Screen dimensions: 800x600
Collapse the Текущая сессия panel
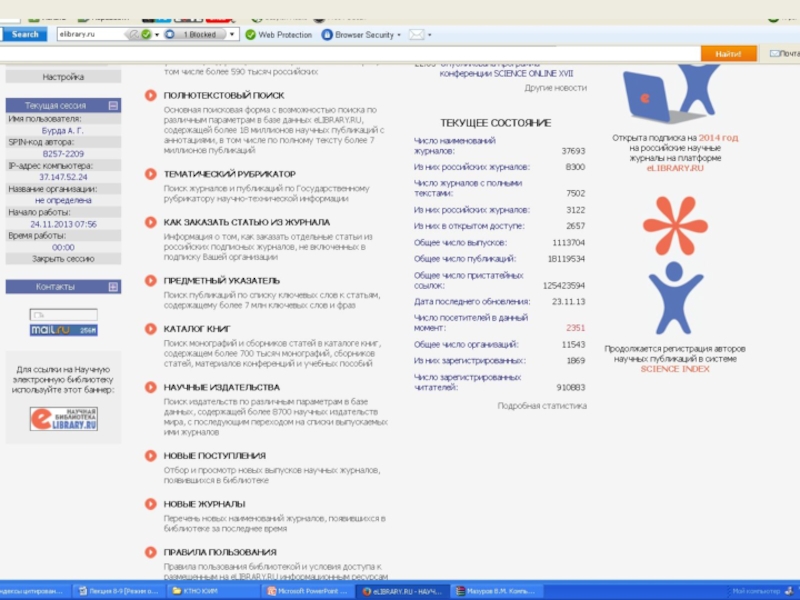(x=113, y=105)
